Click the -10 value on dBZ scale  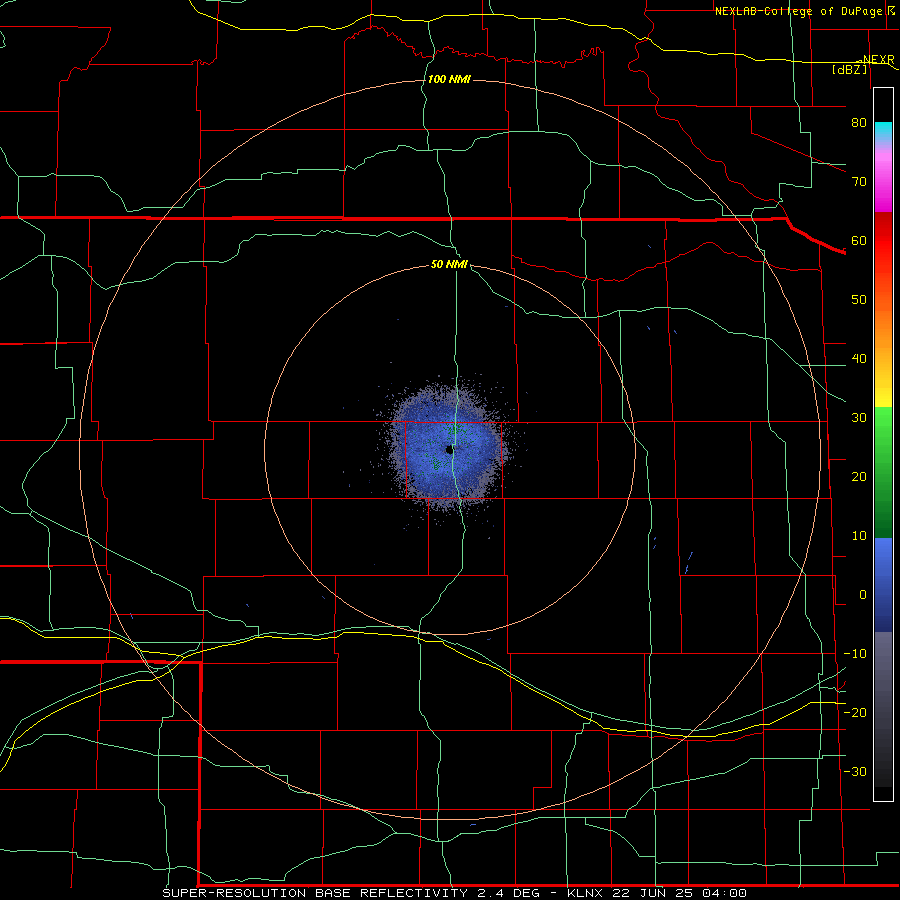(x=855, y=654)
